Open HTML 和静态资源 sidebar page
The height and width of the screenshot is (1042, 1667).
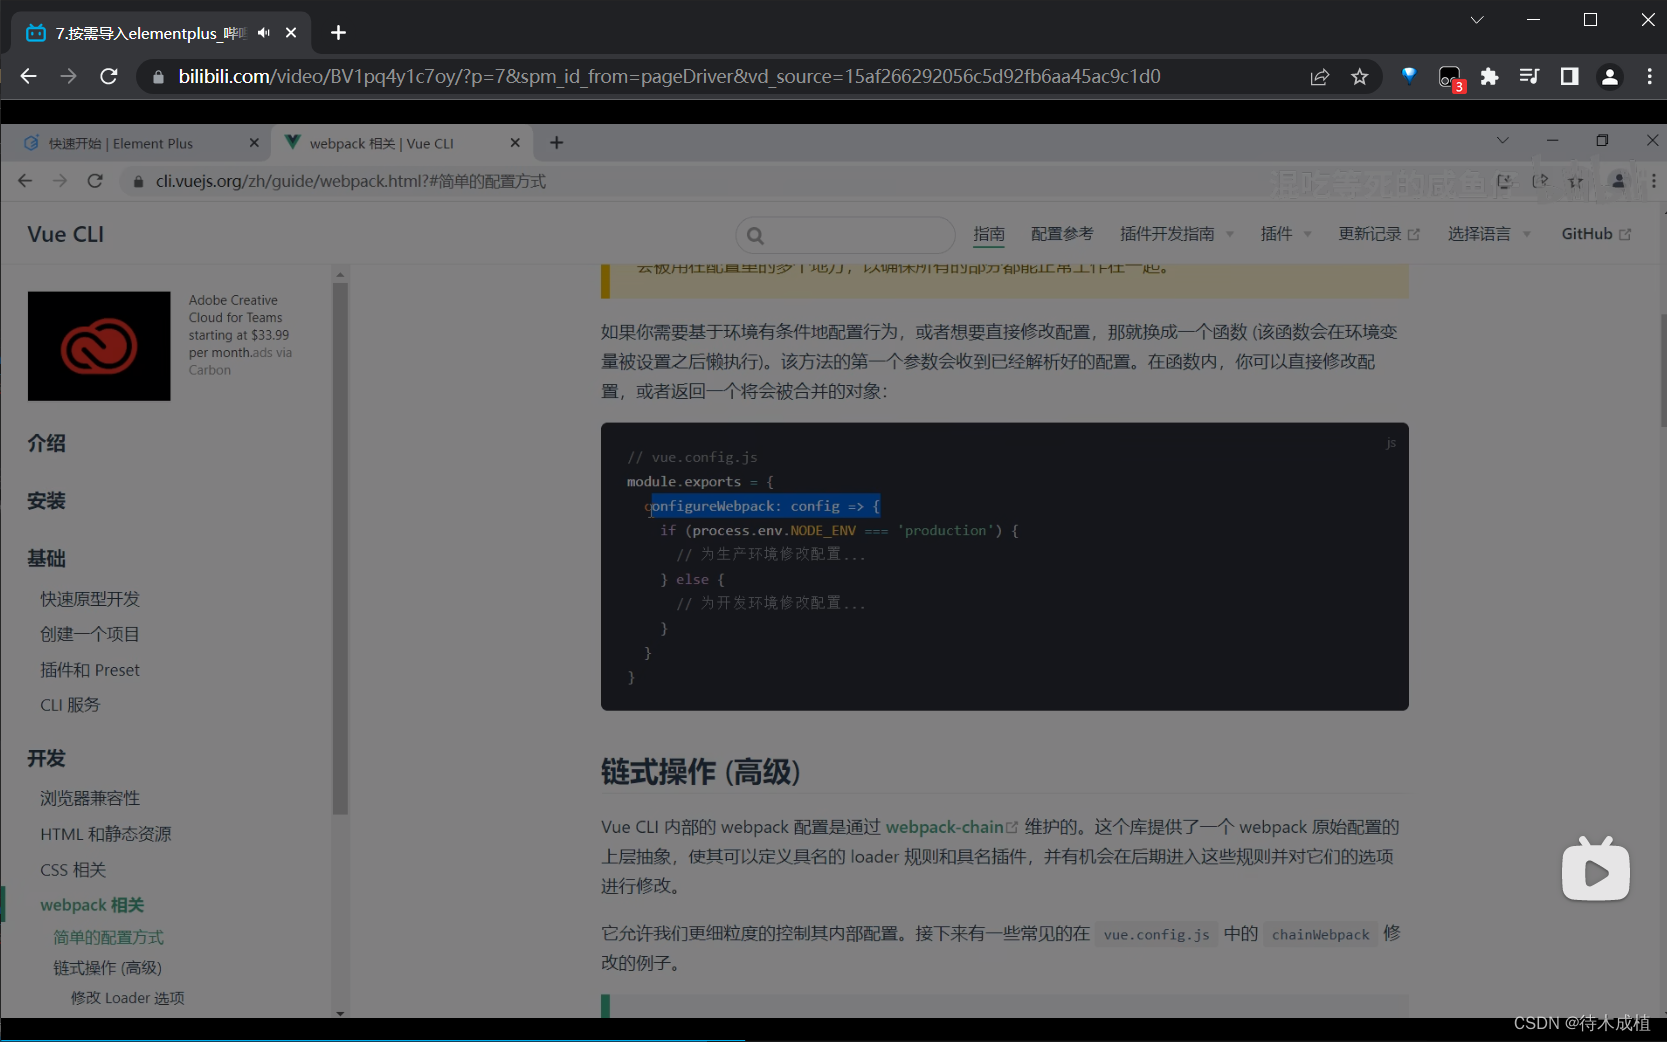(x=106, y=834)
